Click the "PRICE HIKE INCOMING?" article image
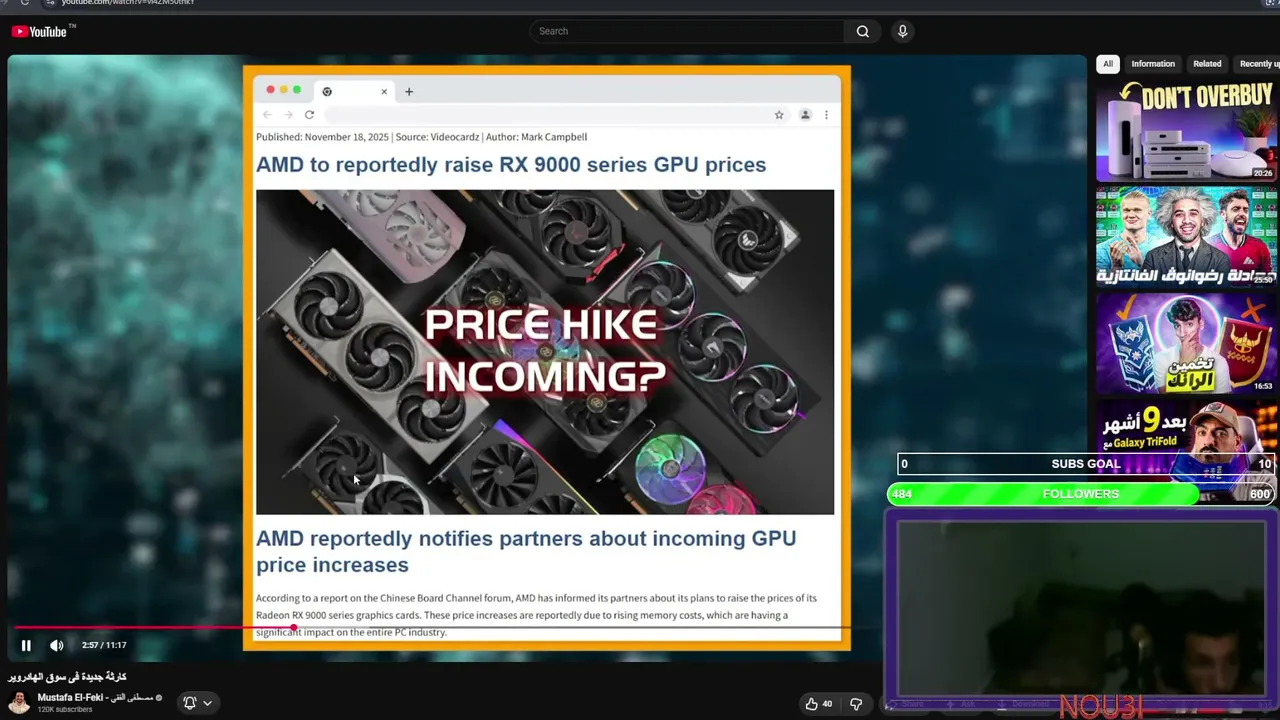 545,352
